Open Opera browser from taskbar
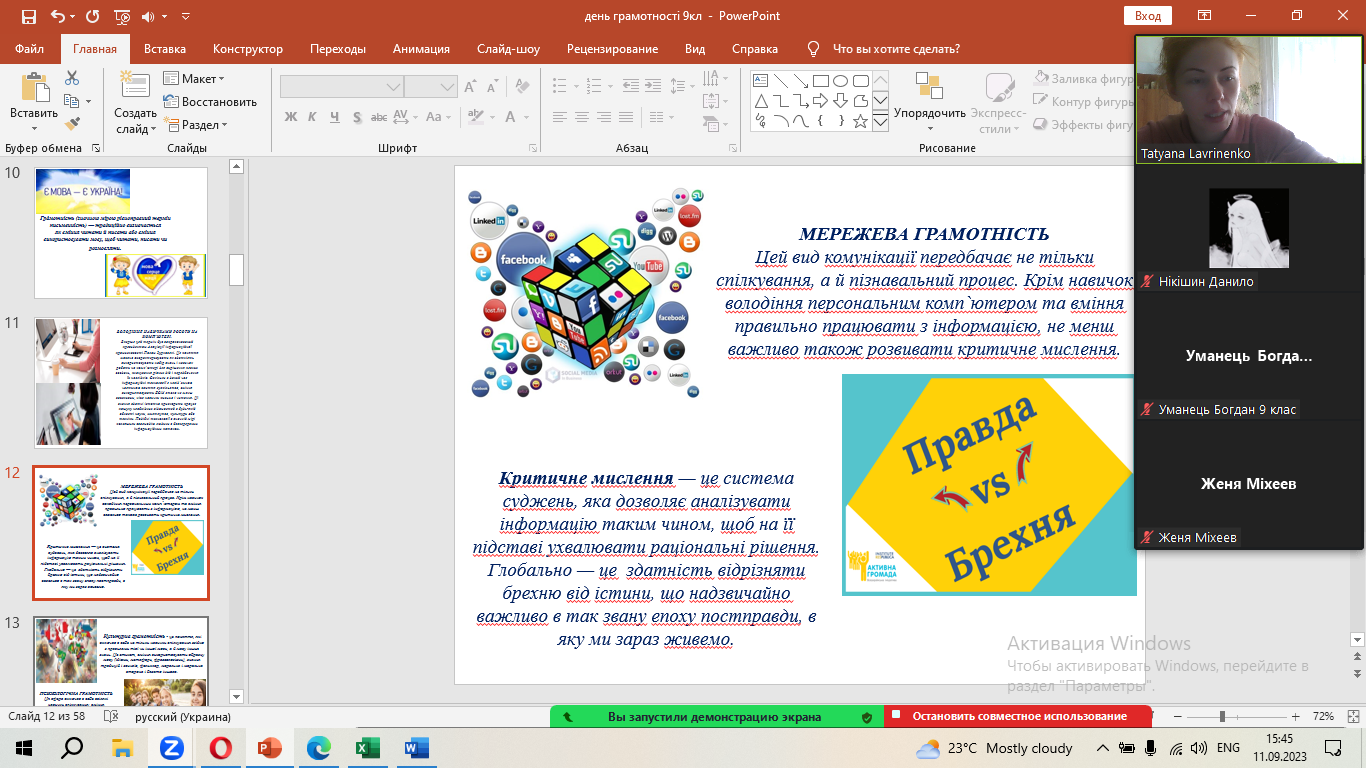This screenshot has height=768, width=1366. click(x=221, y=747)
